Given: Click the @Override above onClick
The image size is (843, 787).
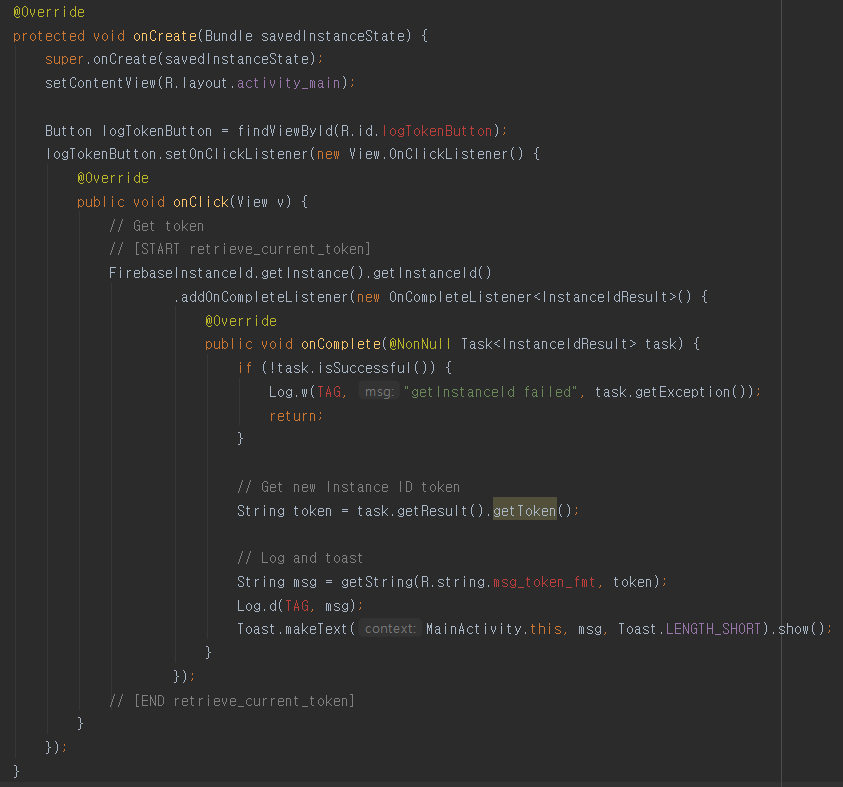Looking at the screenshot, I should [x=113, y=178].
